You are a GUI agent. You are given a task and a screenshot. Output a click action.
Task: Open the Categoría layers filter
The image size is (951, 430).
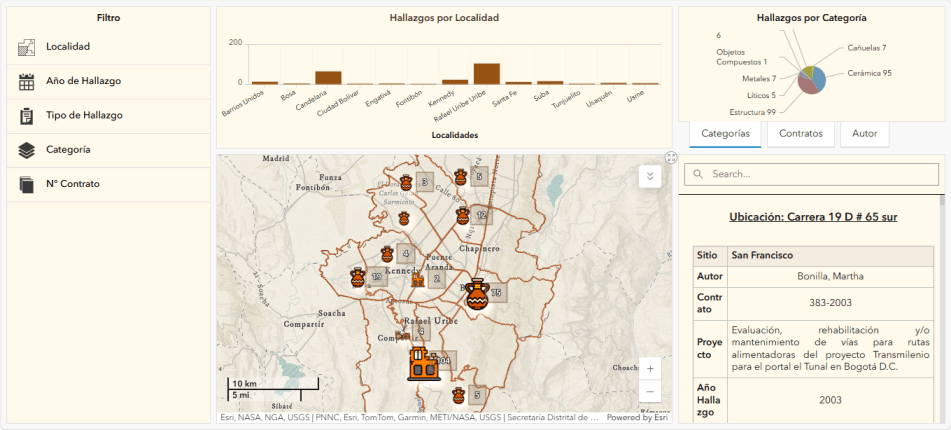(x=68, y=149)
